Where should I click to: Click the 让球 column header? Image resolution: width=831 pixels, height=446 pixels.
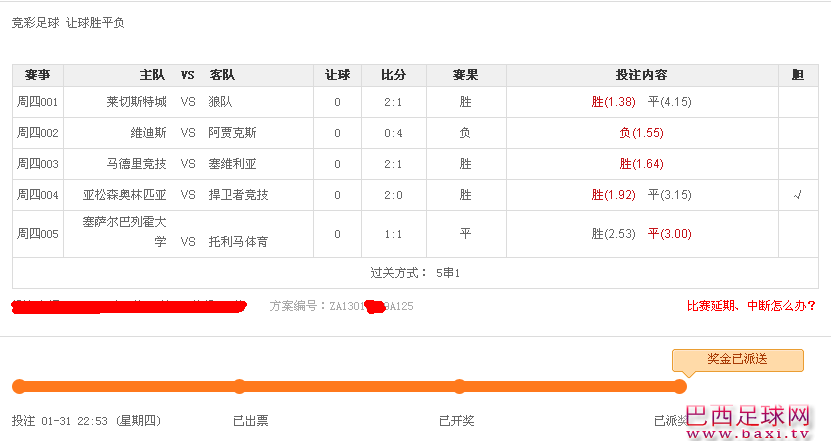338,75
